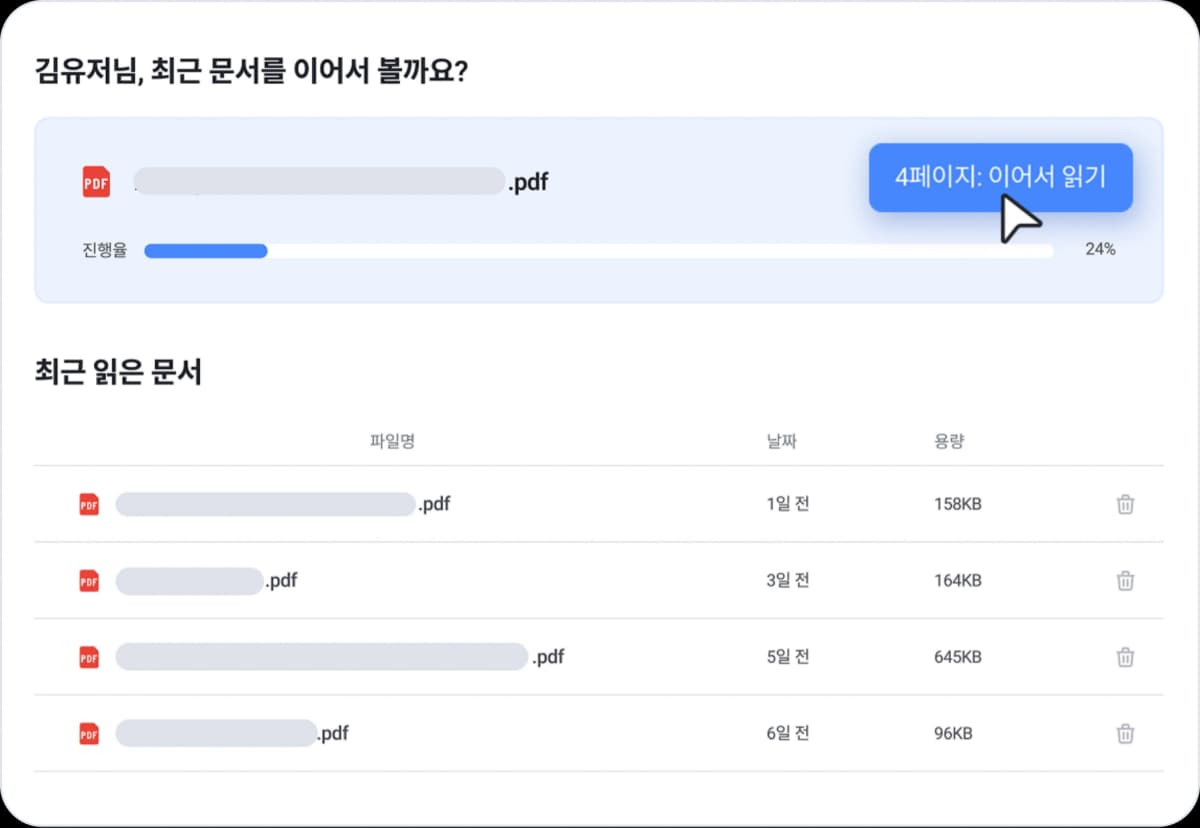The height and width of the screenshot is (828, 1200).
Task: Click the '용량' column header
Action: (x=948, y=441)
